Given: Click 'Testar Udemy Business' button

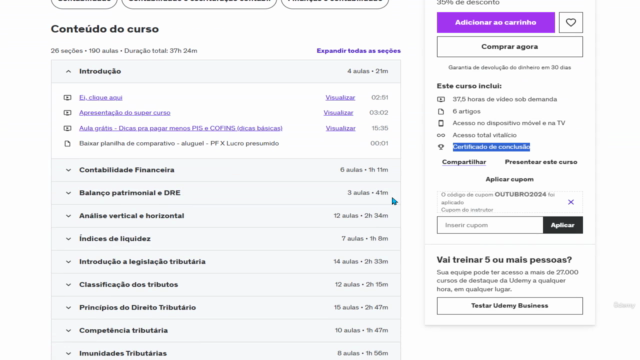Looking at the screenshot, I should (509, 306).
